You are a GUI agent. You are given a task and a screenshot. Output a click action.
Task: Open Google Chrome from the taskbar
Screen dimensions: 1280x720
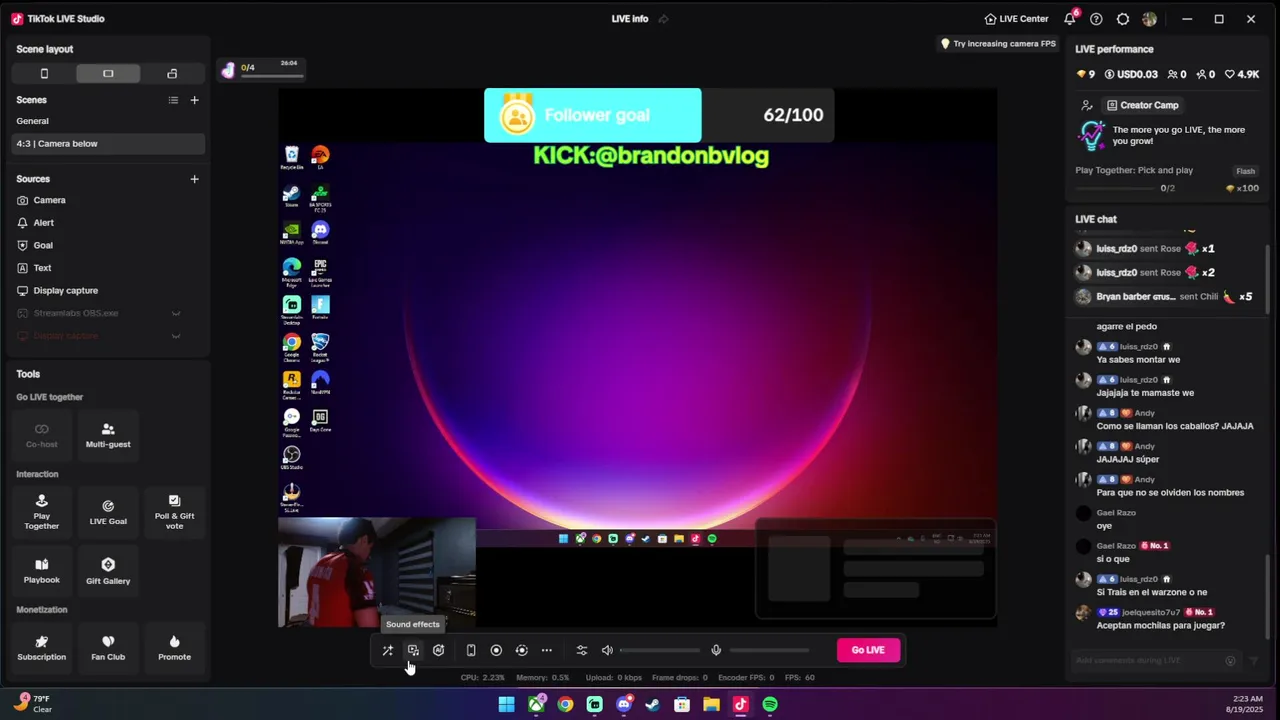(x=566, y=705)
